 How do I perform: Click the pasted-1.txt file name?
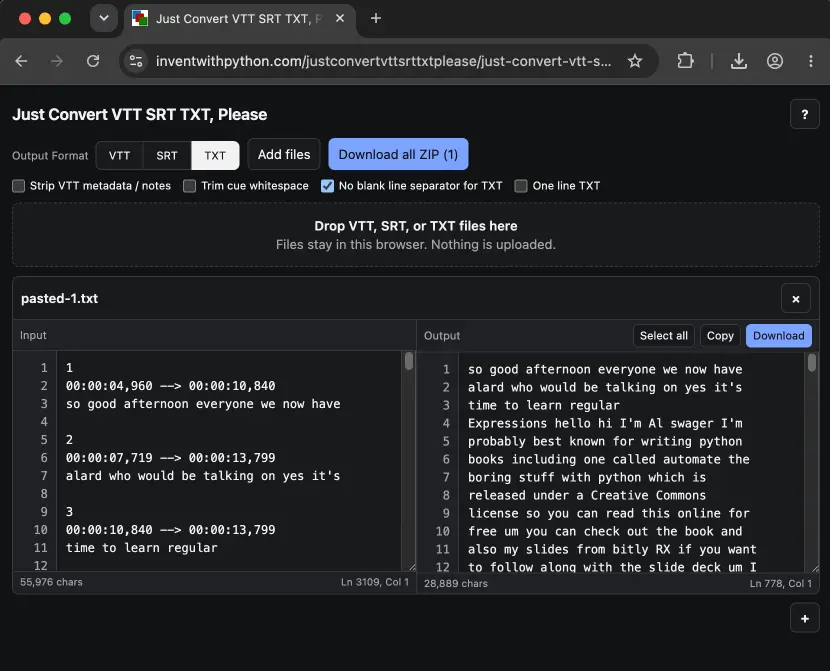(59, 298)
